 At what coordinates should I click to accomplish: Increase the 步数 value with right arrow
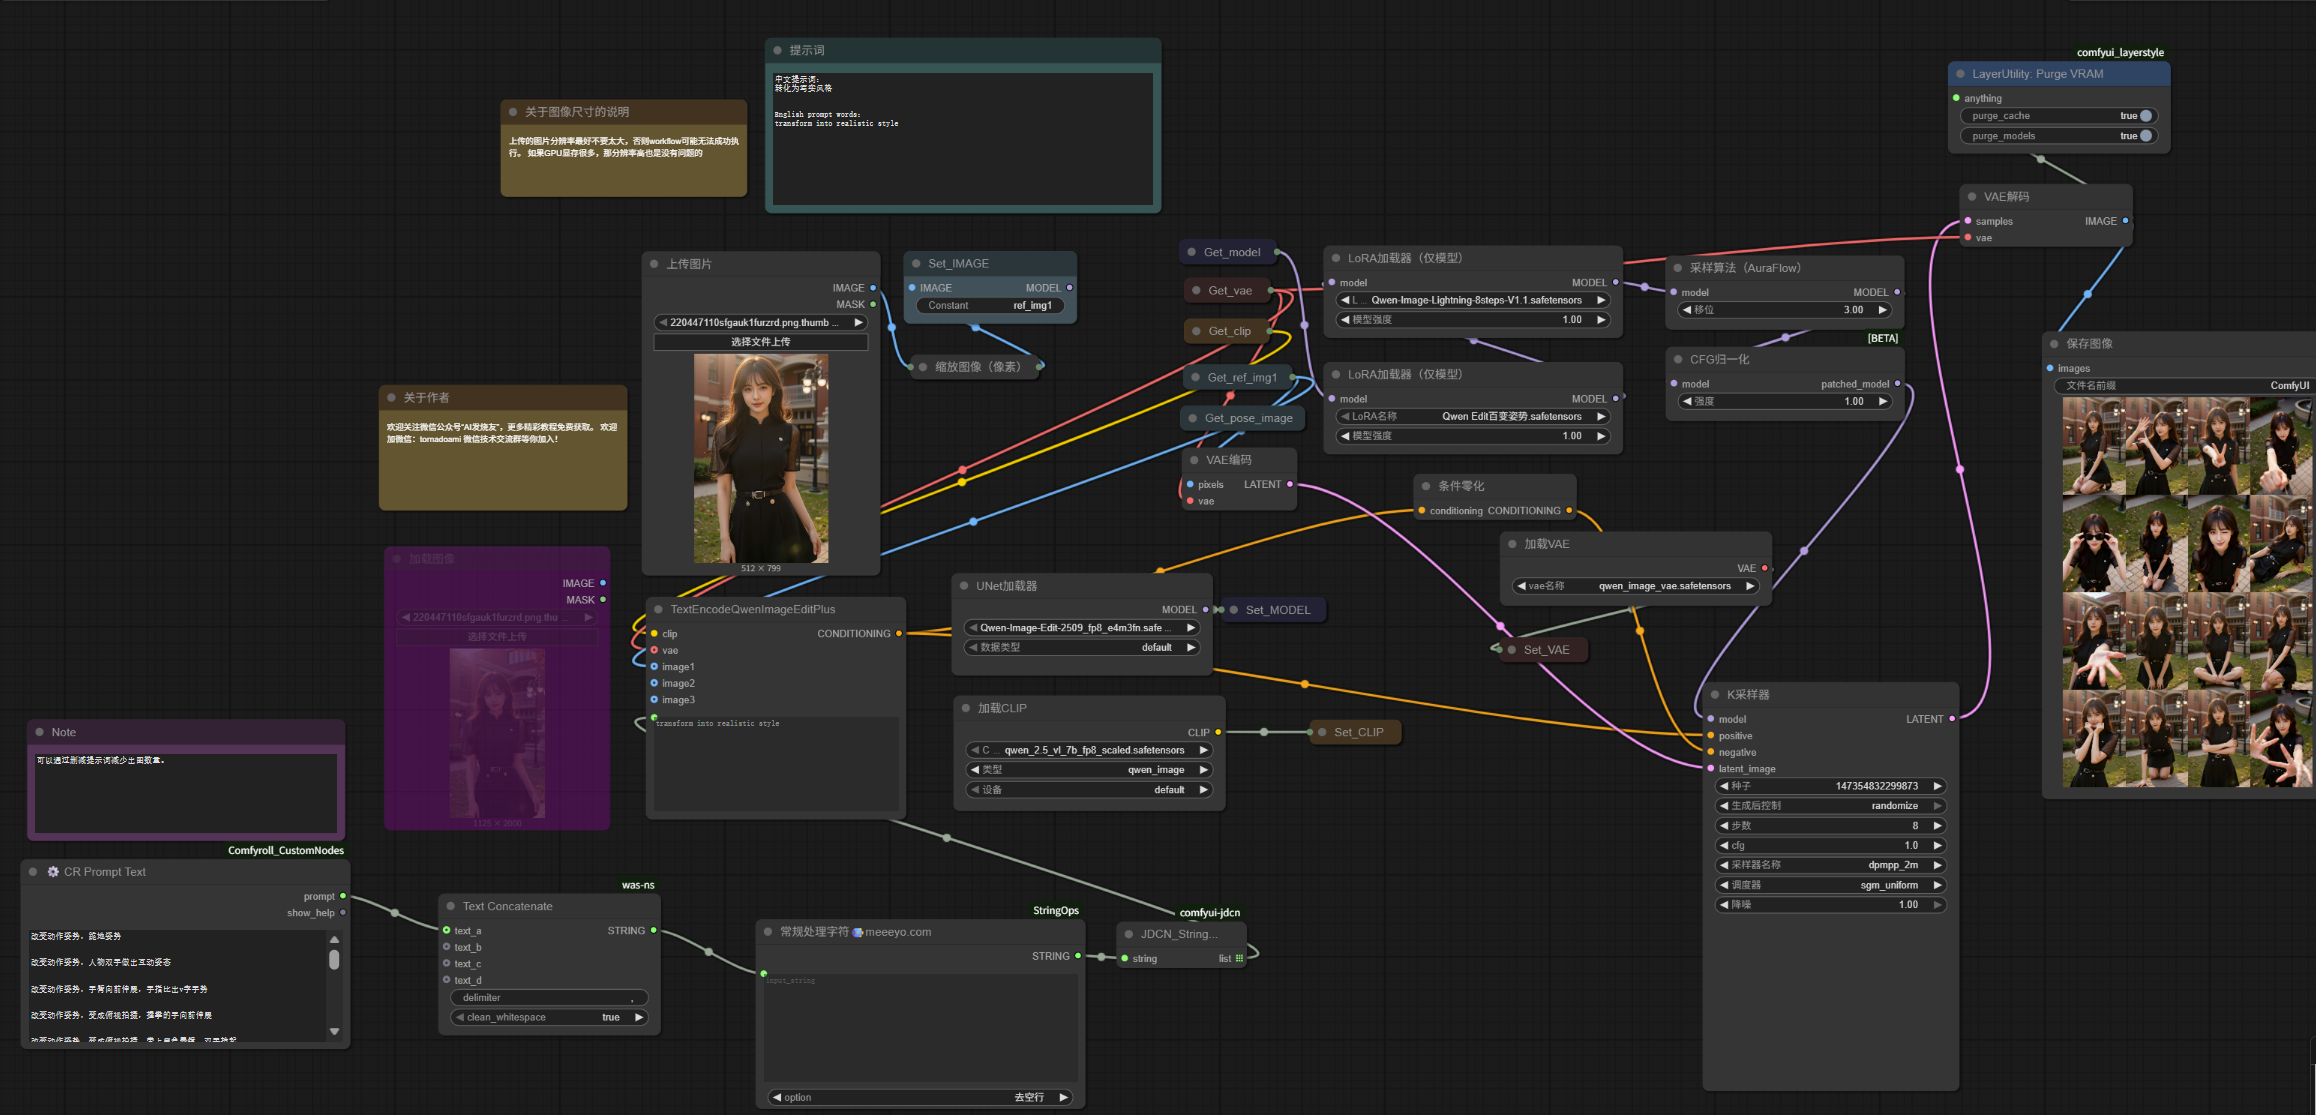[1937, 826]
